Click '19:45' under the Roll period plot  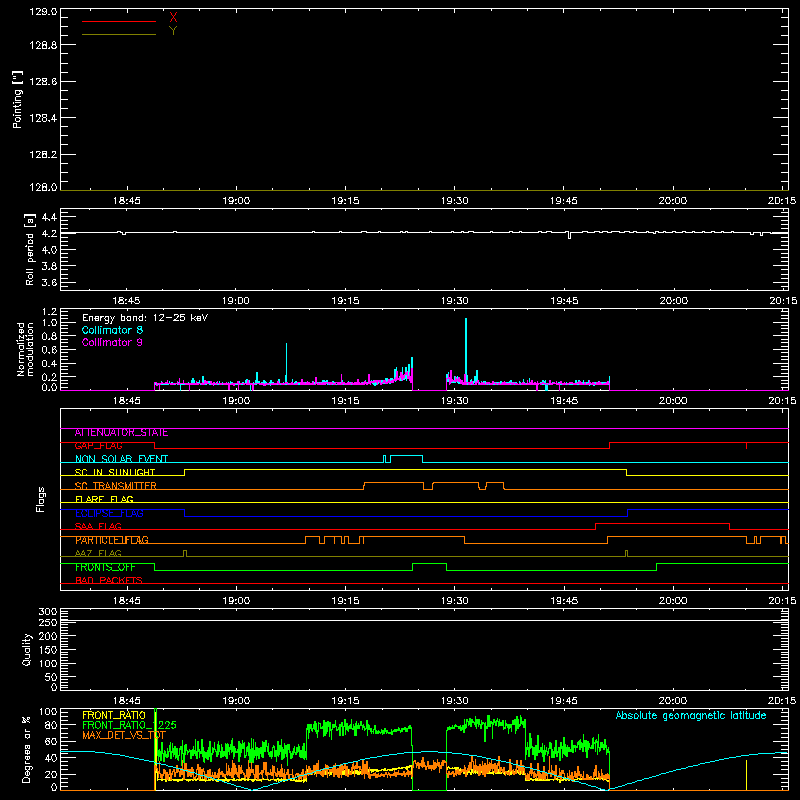(564, 301)
